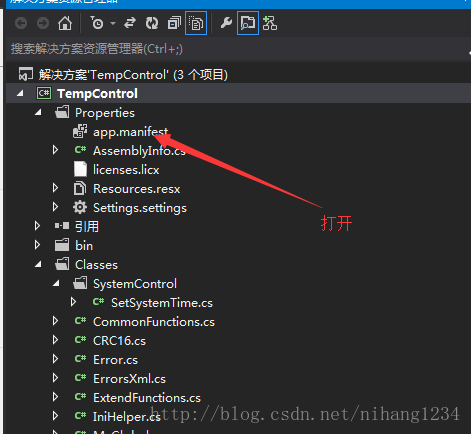Expand the SetSystemTime.cs node
Image resolution: width=471 pixels, height=434 pixels.
[x=73, y=302]
